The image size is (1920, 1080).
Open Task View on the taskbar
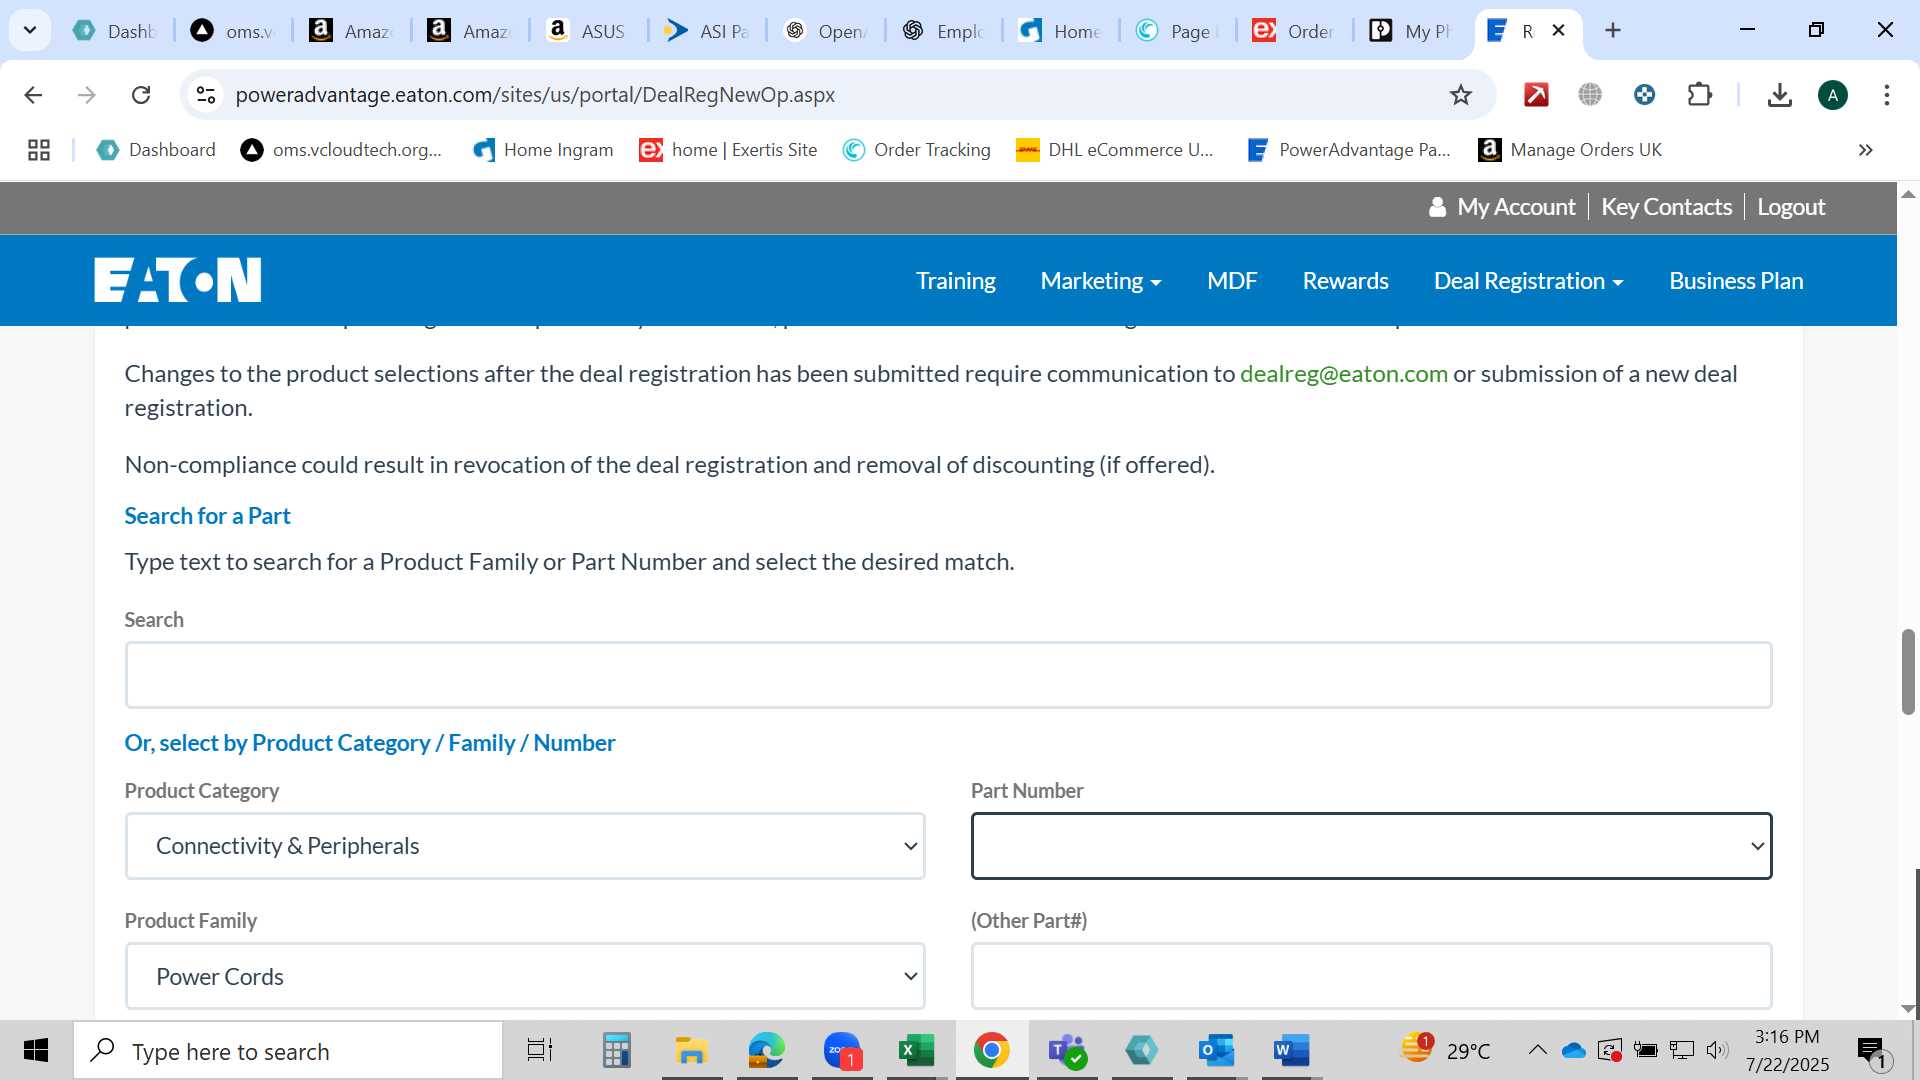540,1050
